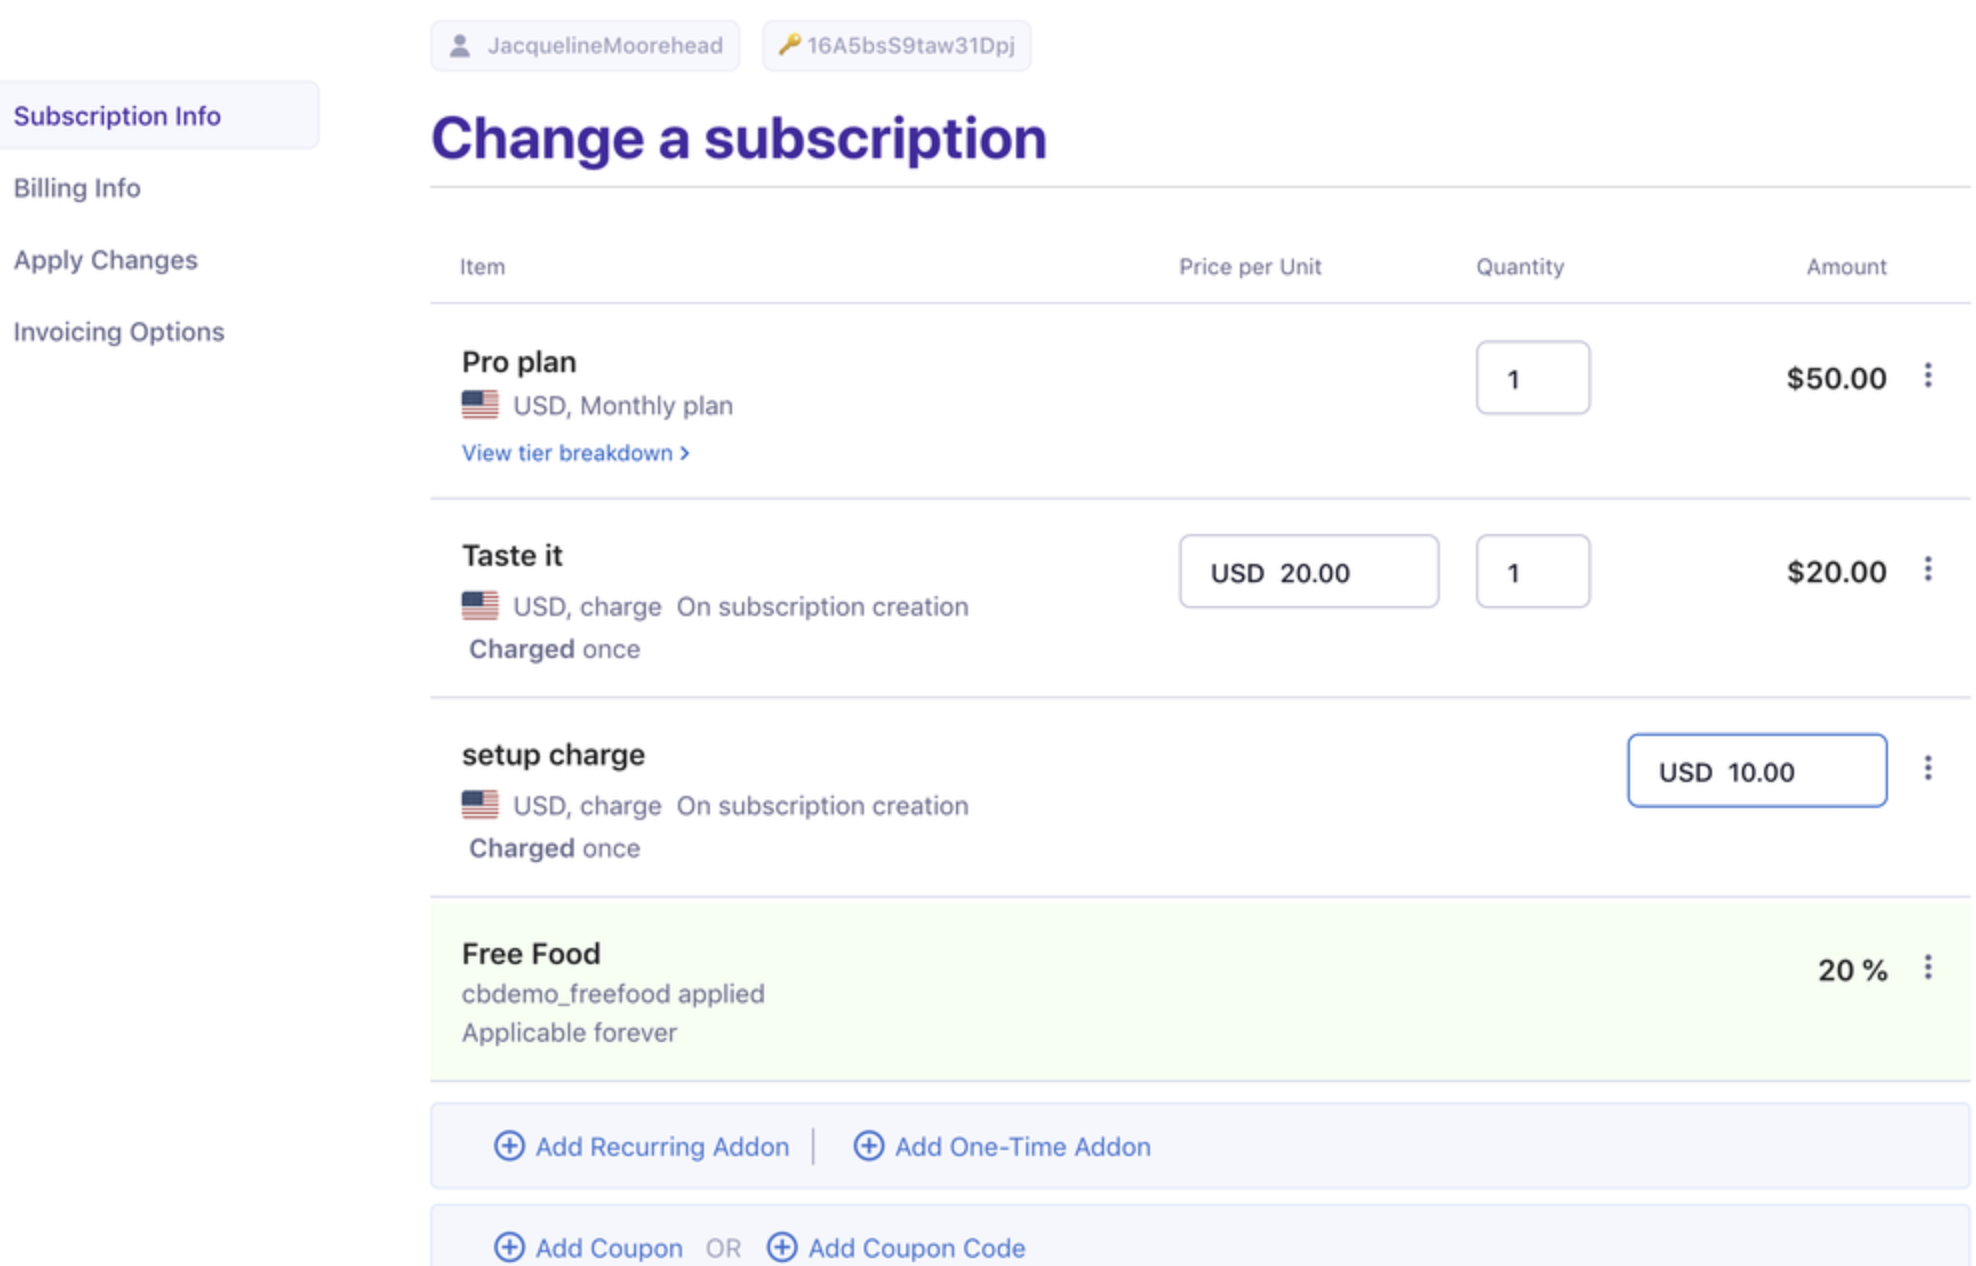Screen dimensions: 1976x1266
Task: Expand the View tier breakdown section
Action: [575, 452]
